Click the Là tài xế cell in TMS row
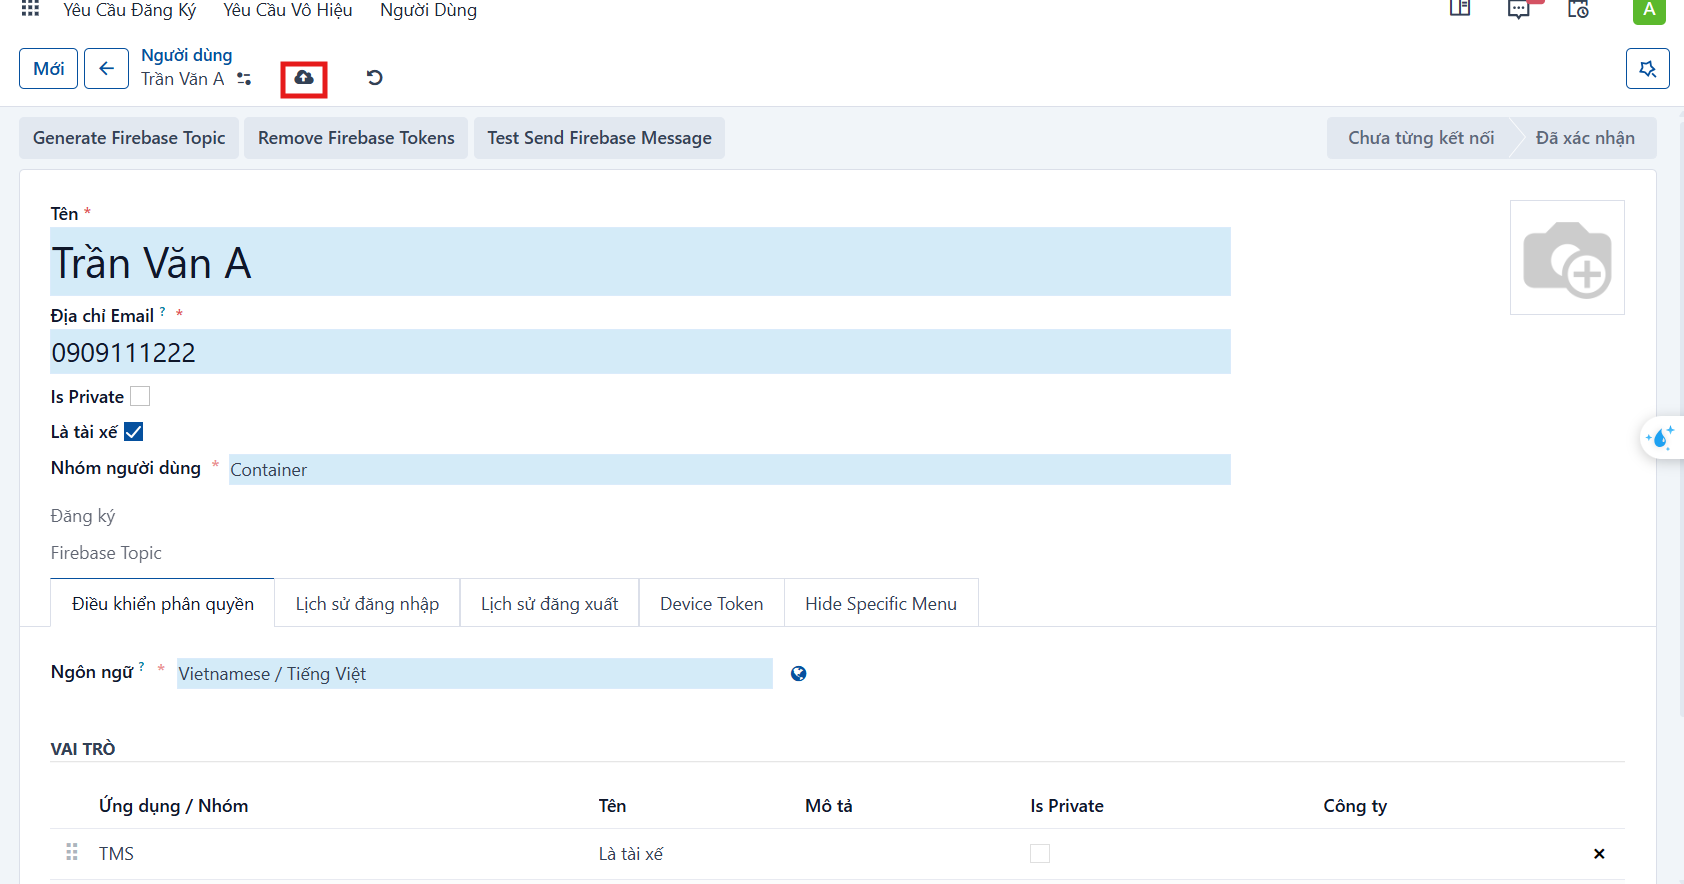This screenshot has height=884, width=1684. pos(631,854)
